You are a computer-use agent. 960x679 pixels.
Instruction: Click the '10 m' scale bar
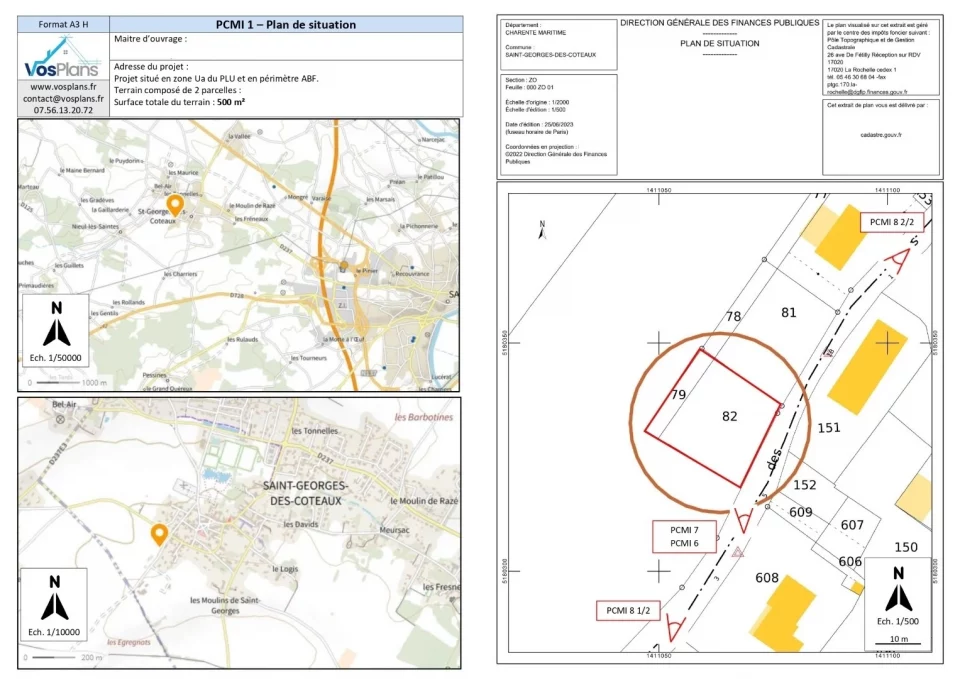pos(899,640)
